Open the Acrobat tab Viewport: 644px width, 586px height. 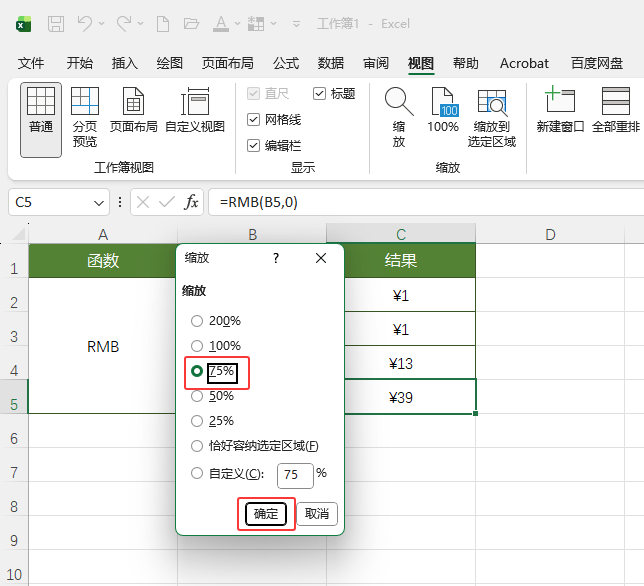click(524, 63)
